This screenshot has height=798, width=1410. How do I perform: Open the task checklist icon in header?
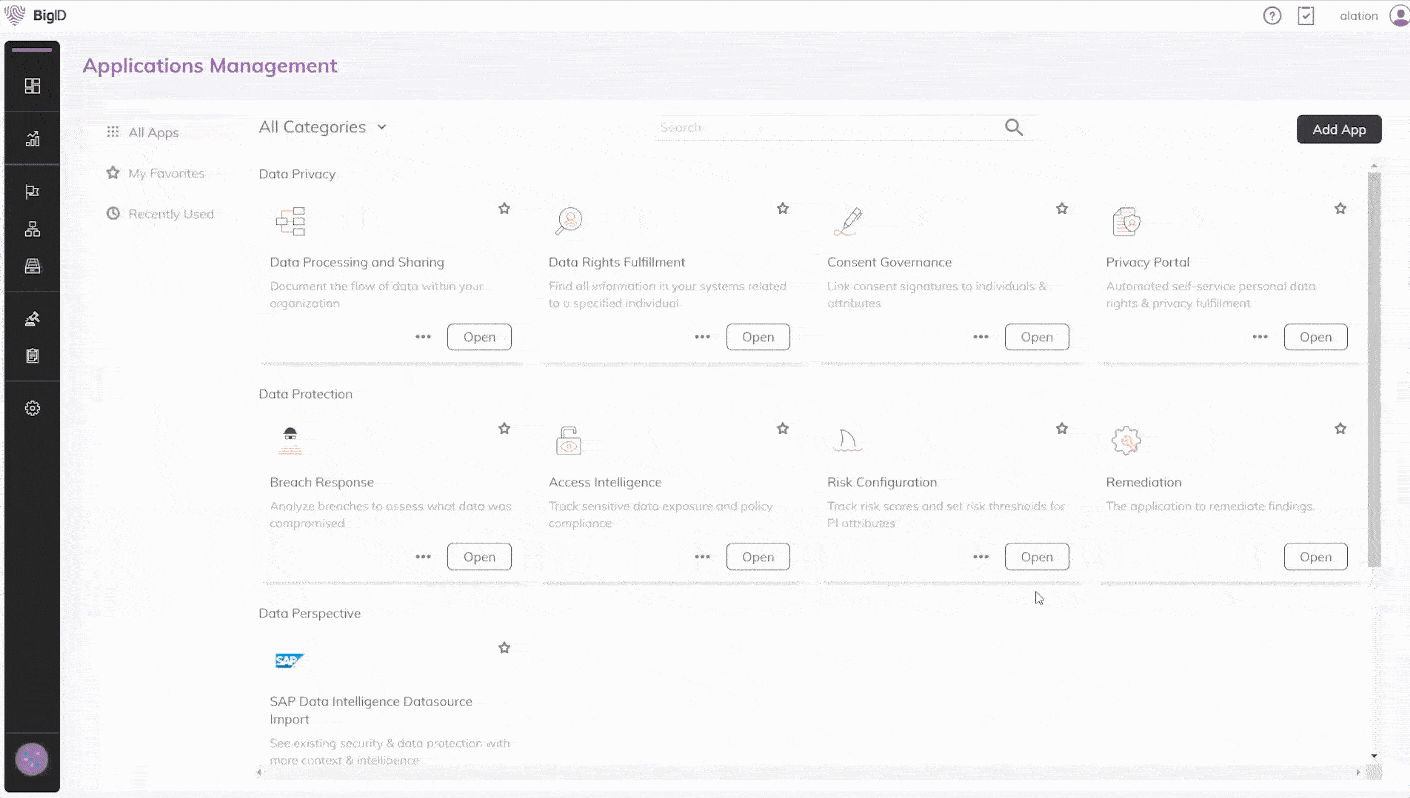[1306, 16]
